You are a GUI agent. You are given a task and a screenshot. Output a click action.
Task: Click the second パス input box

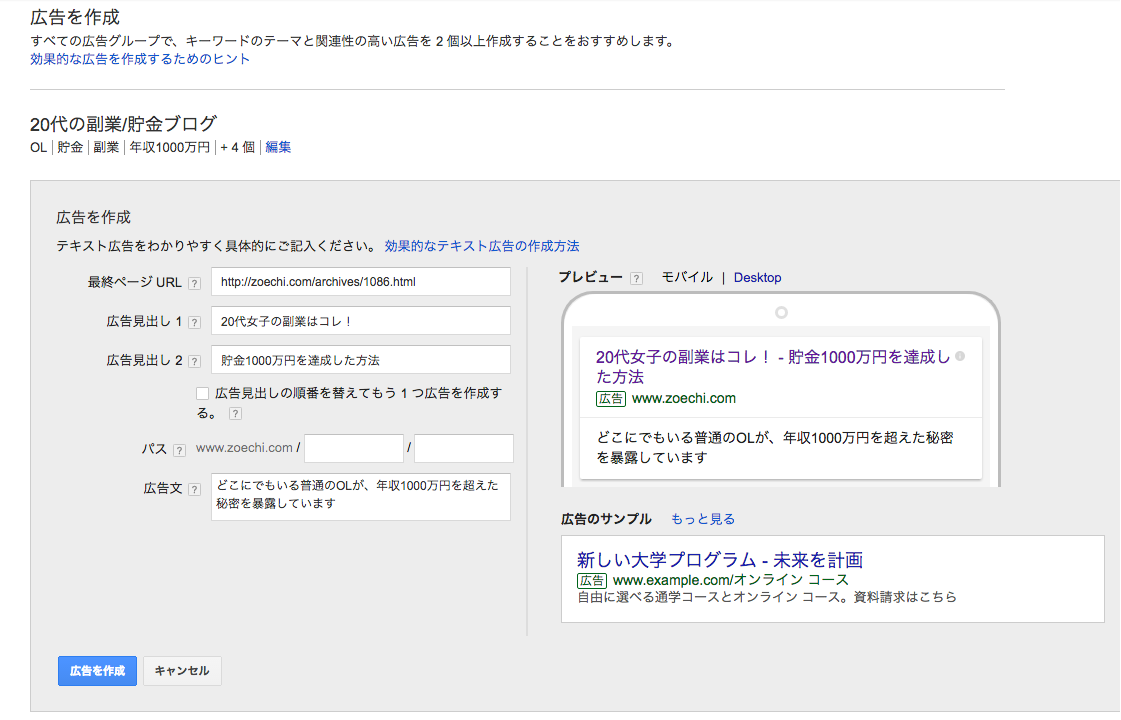pos(463,448)
